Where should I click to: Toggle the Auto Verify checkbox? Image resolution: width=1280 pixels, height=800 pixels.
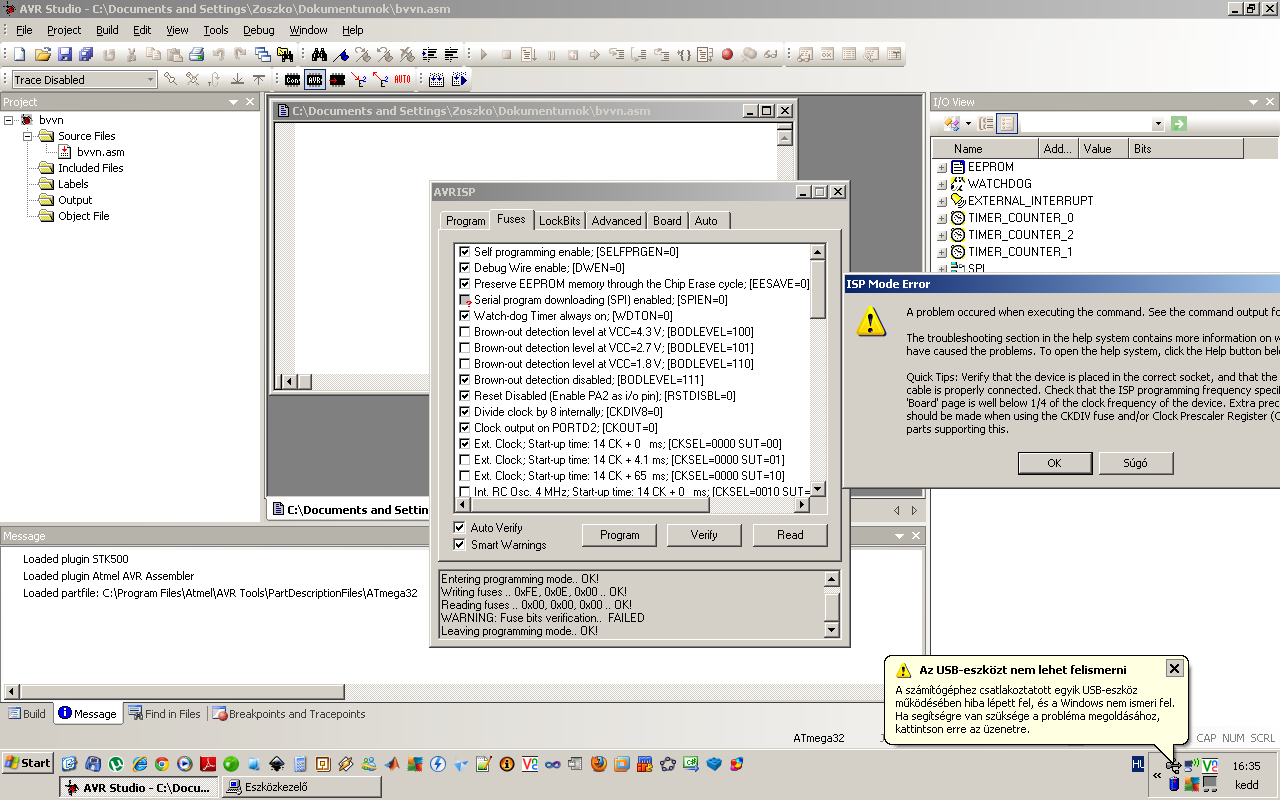460,527
